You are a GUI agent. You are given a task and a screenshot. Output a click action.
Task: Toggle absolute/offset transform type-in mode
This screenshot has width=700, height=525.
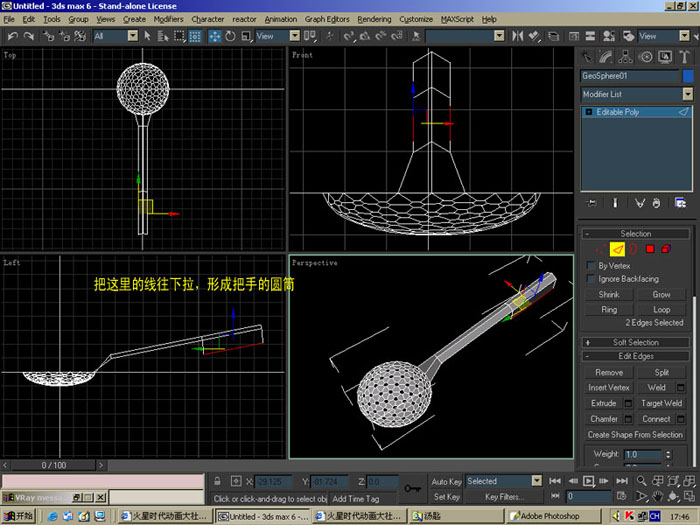click(236, 481)
